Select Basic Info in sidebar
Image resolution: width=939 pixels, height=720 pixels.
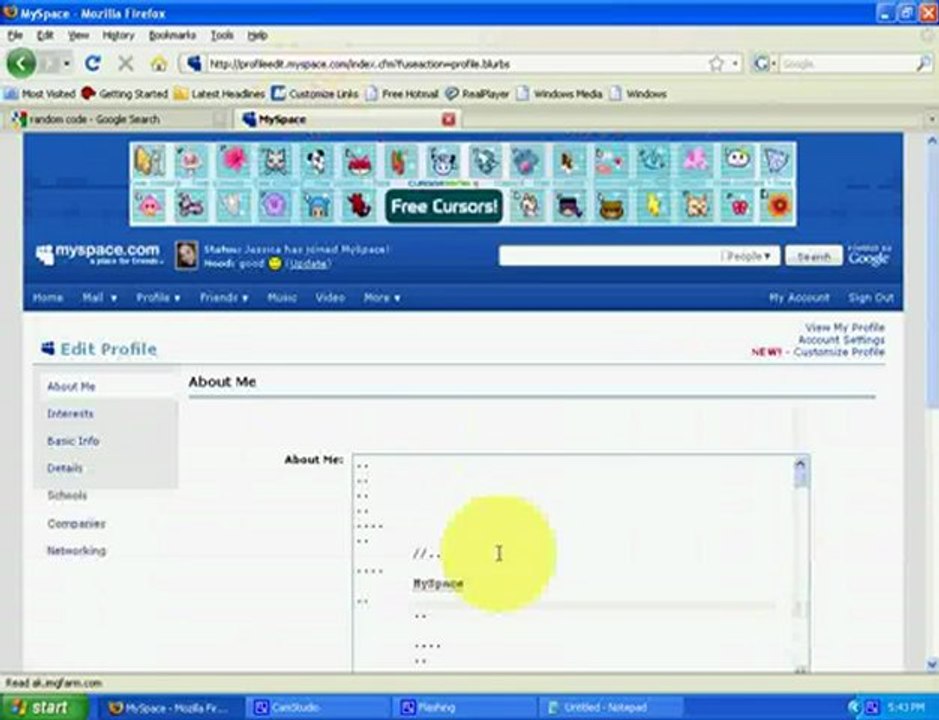[x=73, y=441]
